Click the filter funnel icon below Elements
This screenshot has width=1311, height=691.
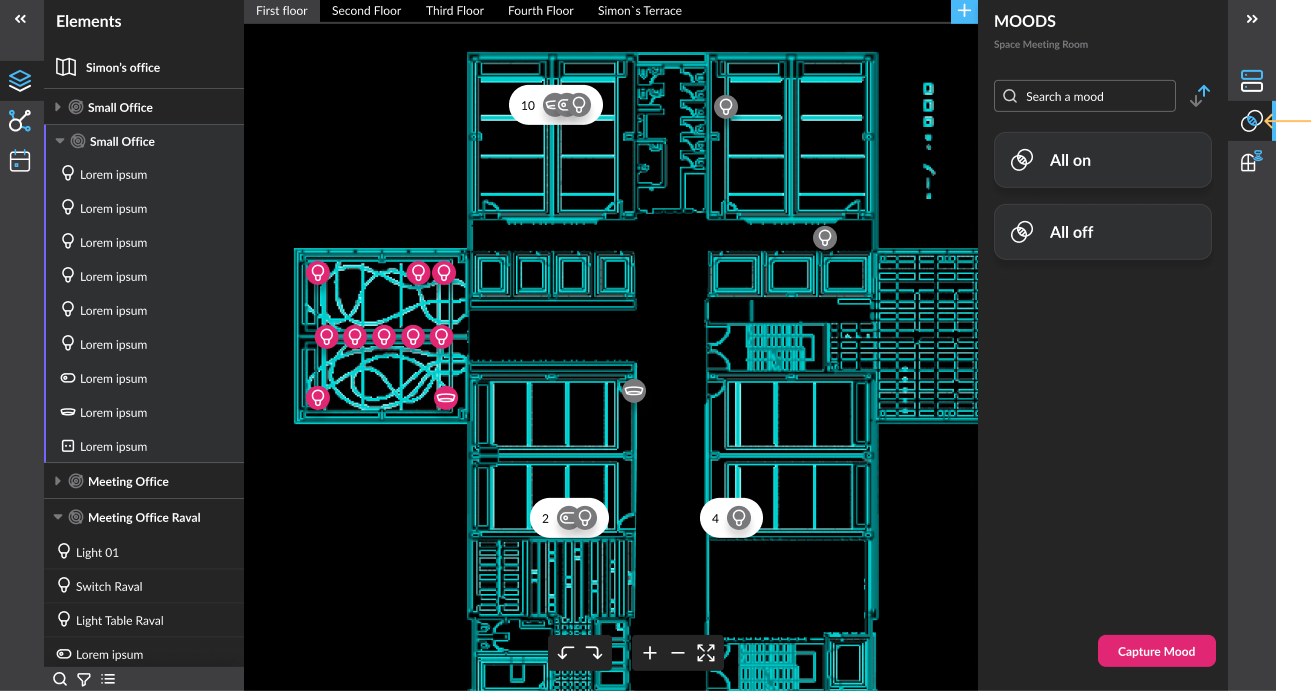coord(84,679)
